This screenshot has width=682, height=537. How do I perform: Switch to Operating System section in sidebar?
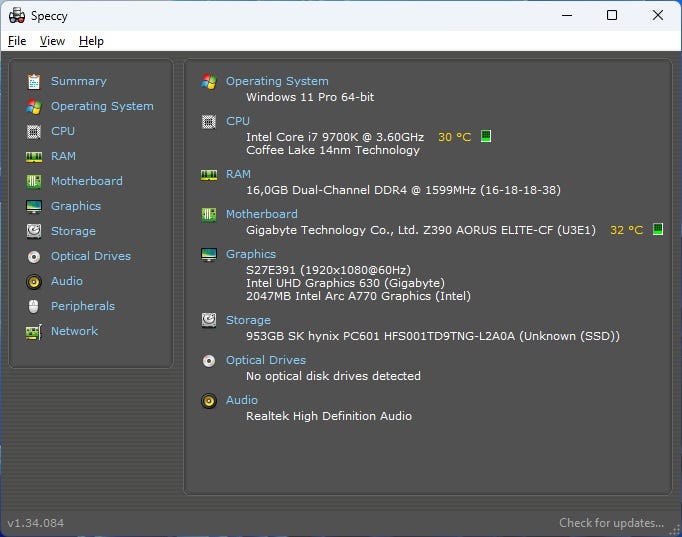[102, 107]
